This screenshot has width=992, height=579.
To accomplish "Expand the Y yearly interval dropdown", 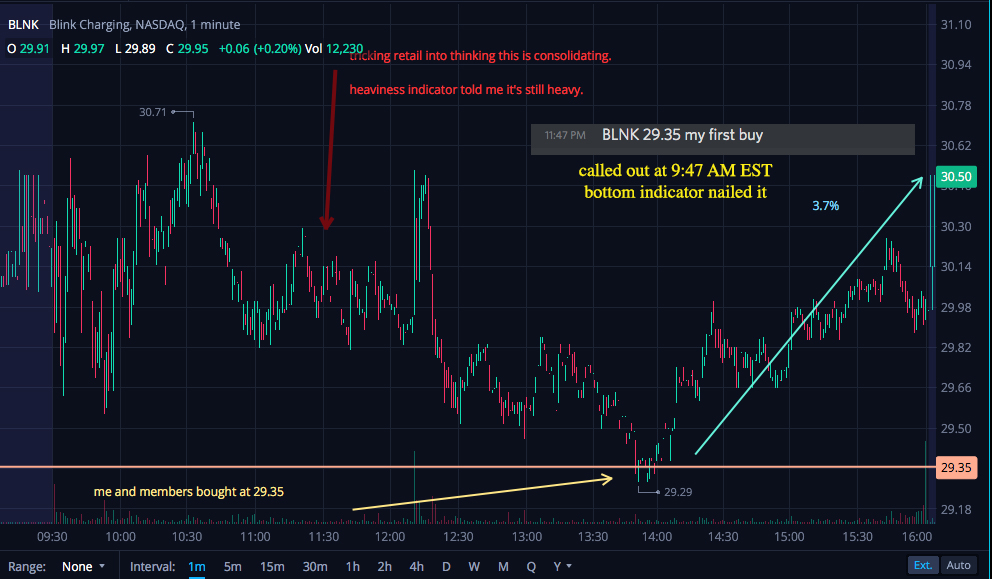I will pyautogui.click(x=562, y=566).
